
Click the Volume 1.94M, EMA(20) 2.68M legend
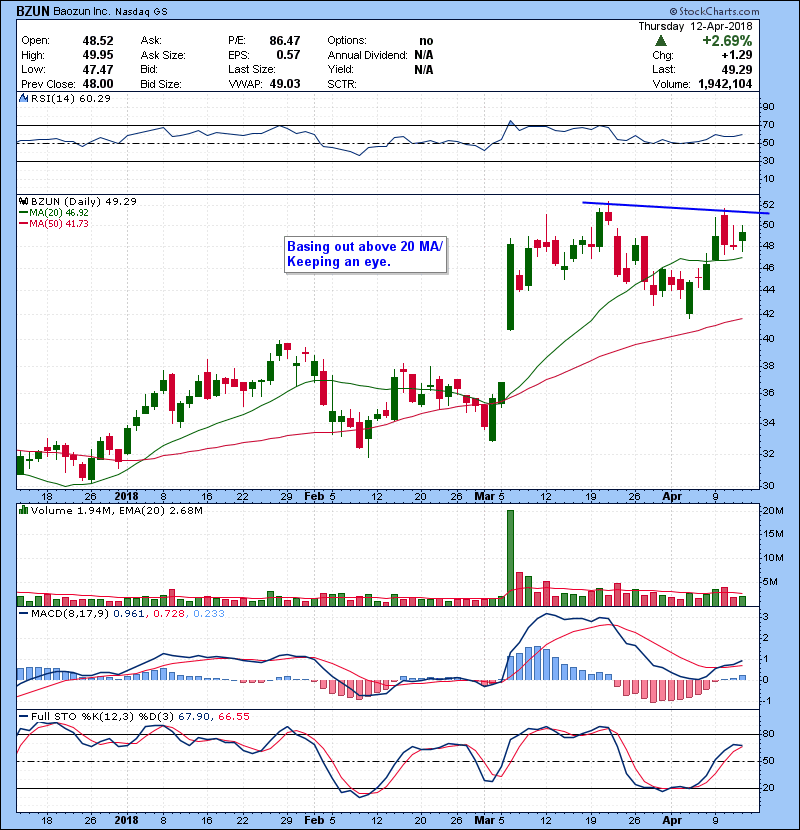click(116, 511)
